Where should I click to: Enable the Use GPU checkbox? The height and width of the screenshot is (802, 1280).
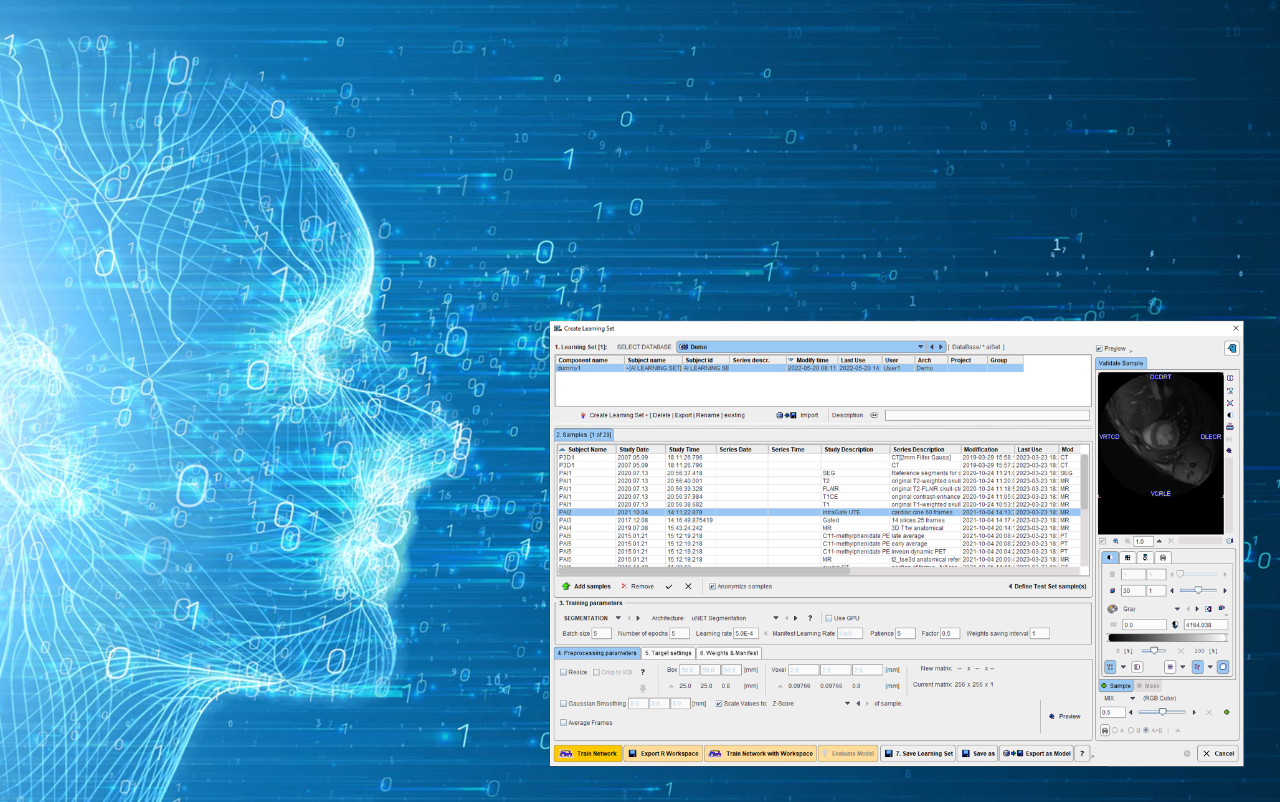(828, 618)
